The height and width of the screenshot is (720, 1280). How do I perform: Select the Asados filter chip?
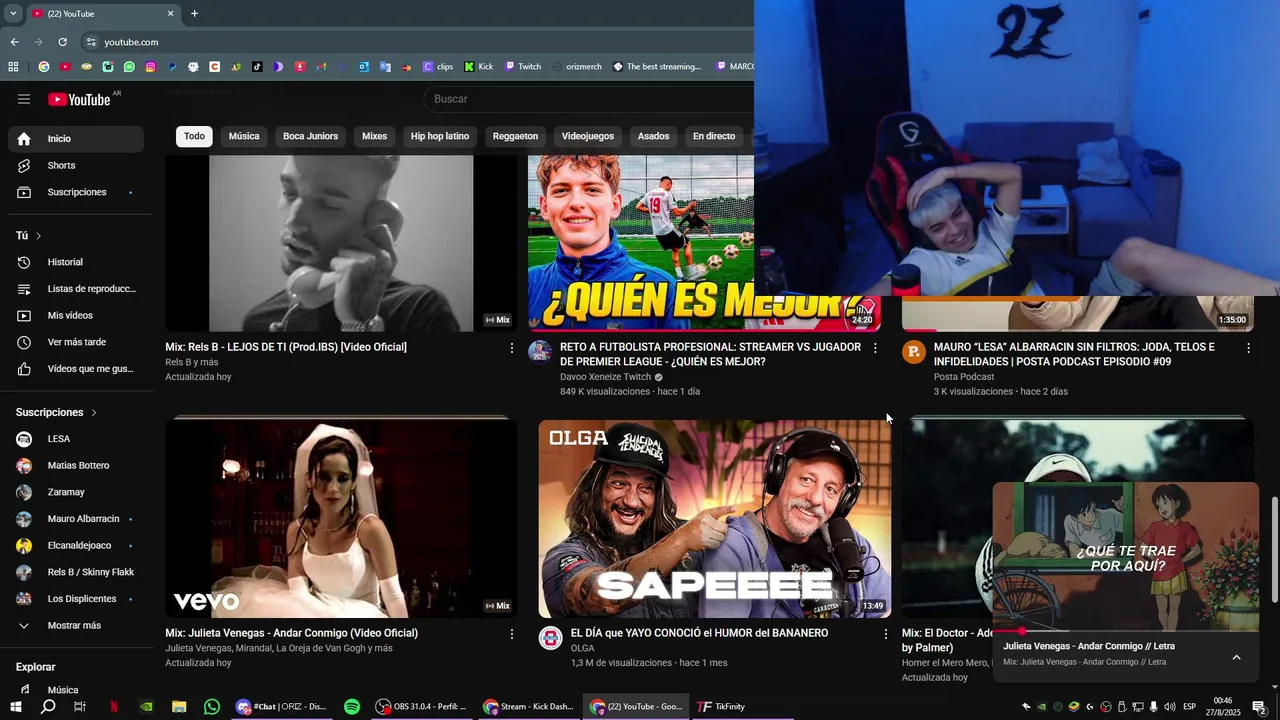click(x=653, y=136)
